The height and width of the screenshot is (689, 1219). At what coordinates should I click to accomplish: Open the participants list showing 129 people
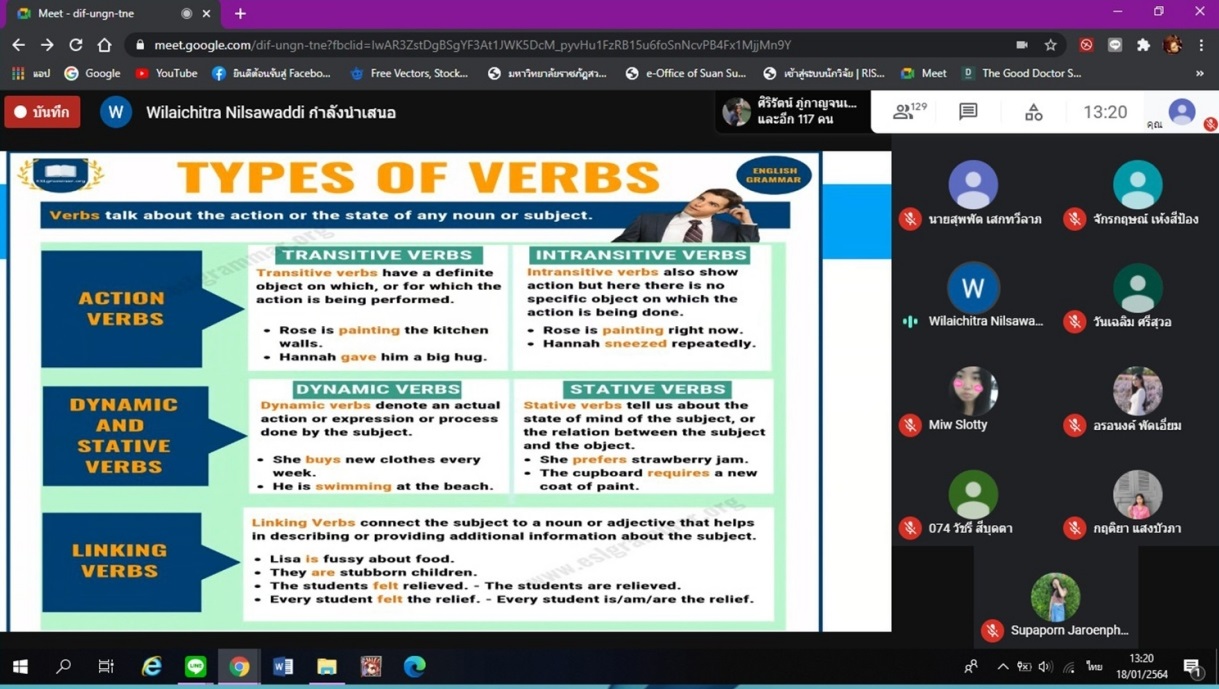pyautogui.click(x=908, y=112)
